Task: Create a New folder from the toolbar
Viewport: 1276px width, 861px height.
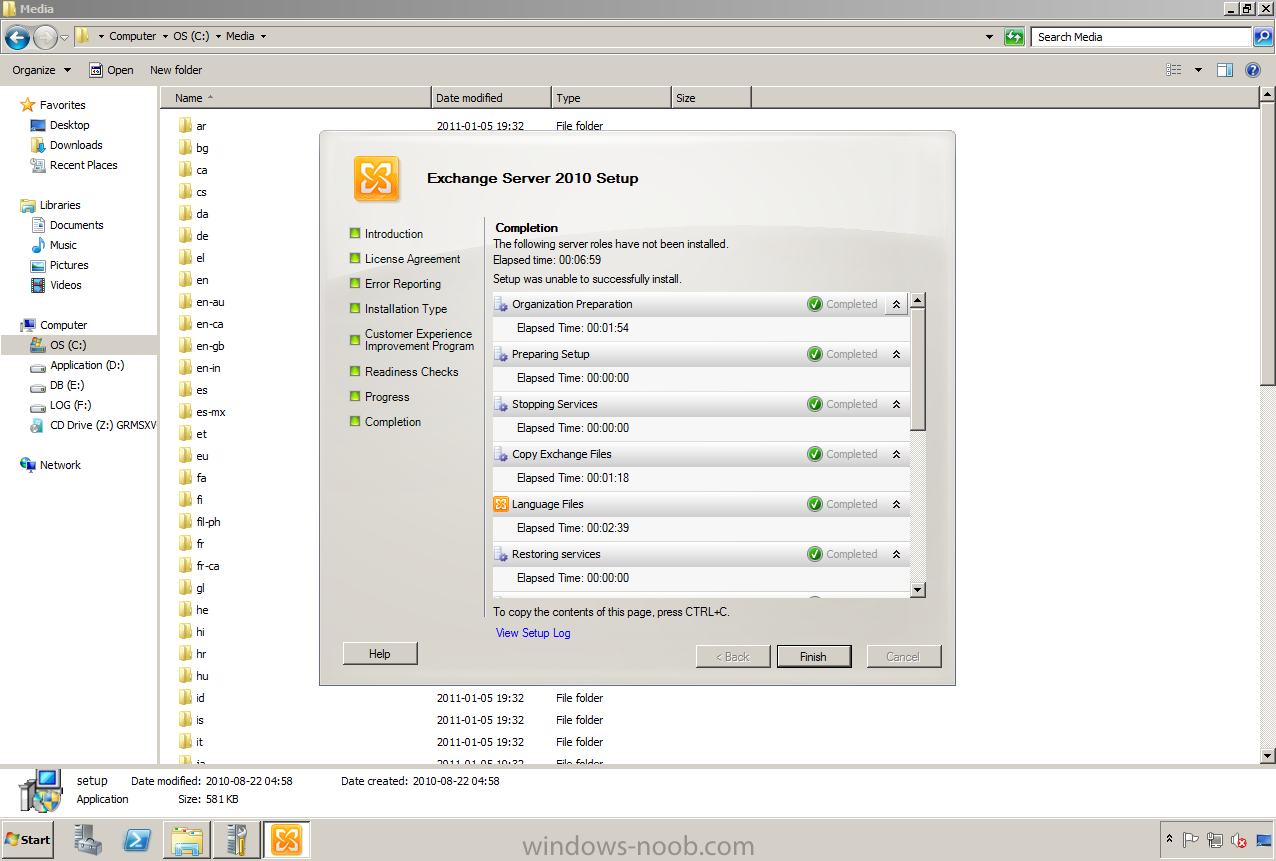Action: (x=176, y=70)
